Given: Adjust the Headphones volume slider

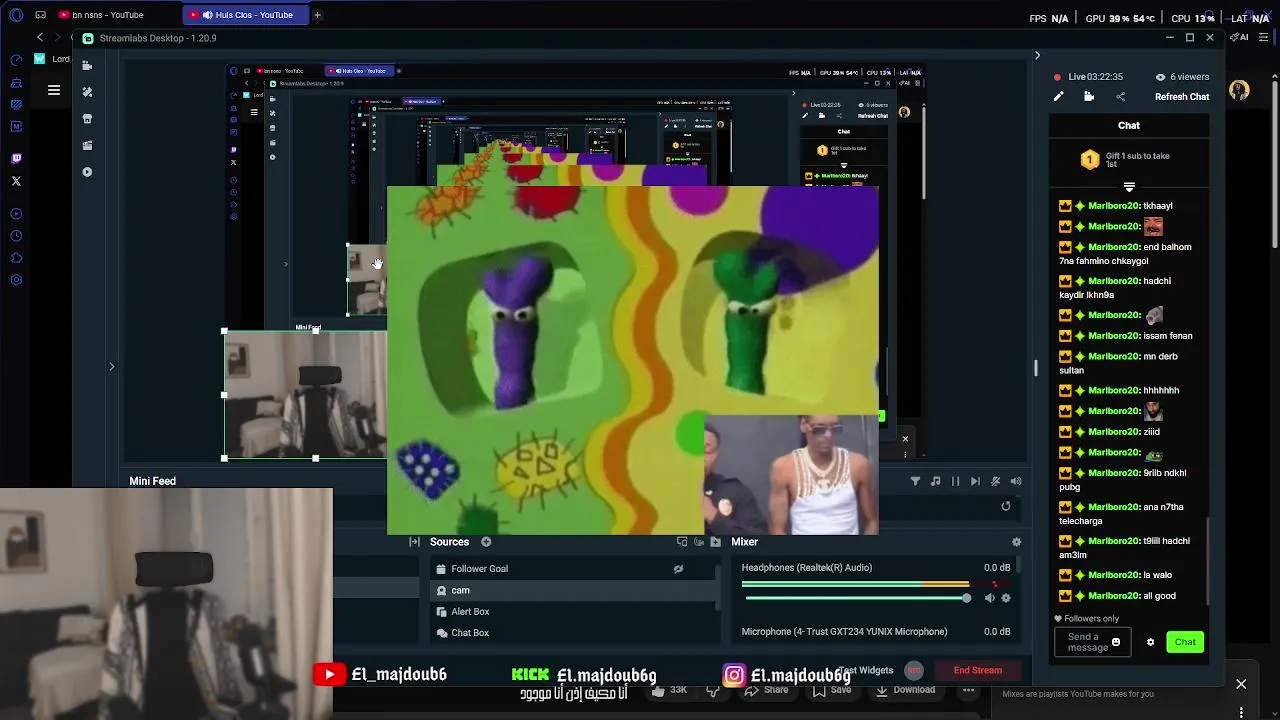Looking at the screenshot, I should point(857,598).
